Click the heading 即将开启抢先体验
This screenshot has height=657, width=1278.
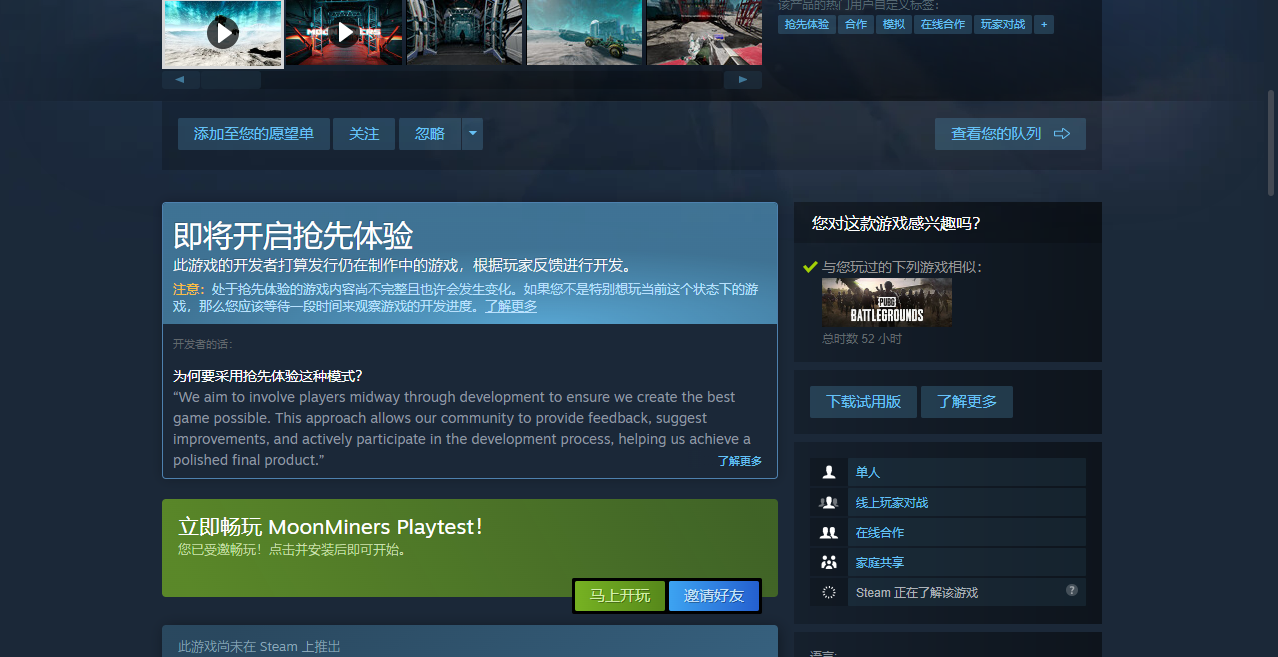click(293, 236)
